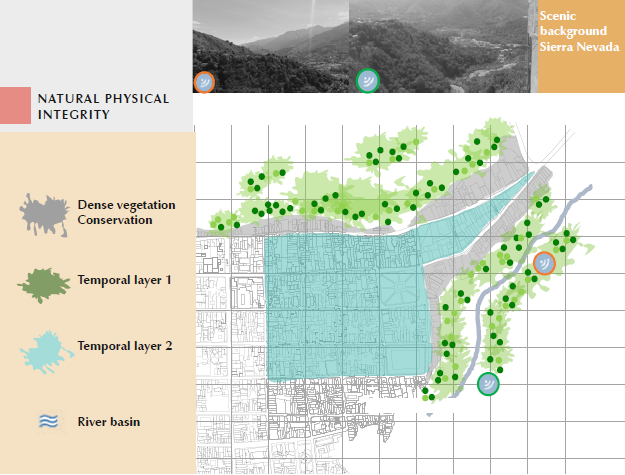Select the green-ringed river marker on the map
This screenshot has width=625, height=475.
click(x=488, y=382)
